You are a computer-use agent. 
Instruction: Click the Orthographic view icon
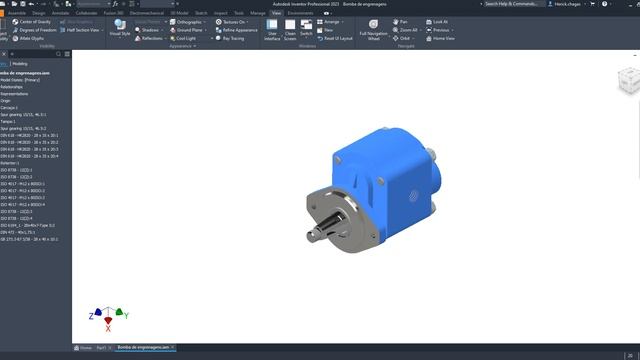point(173,22)
